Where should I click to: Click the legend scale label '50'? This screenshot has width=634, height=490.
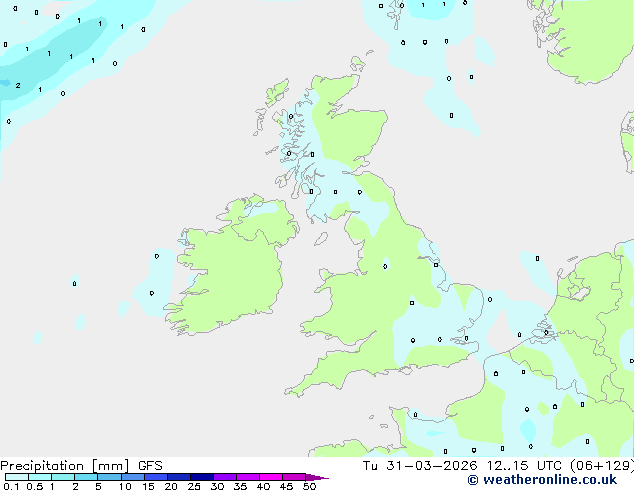309,486
